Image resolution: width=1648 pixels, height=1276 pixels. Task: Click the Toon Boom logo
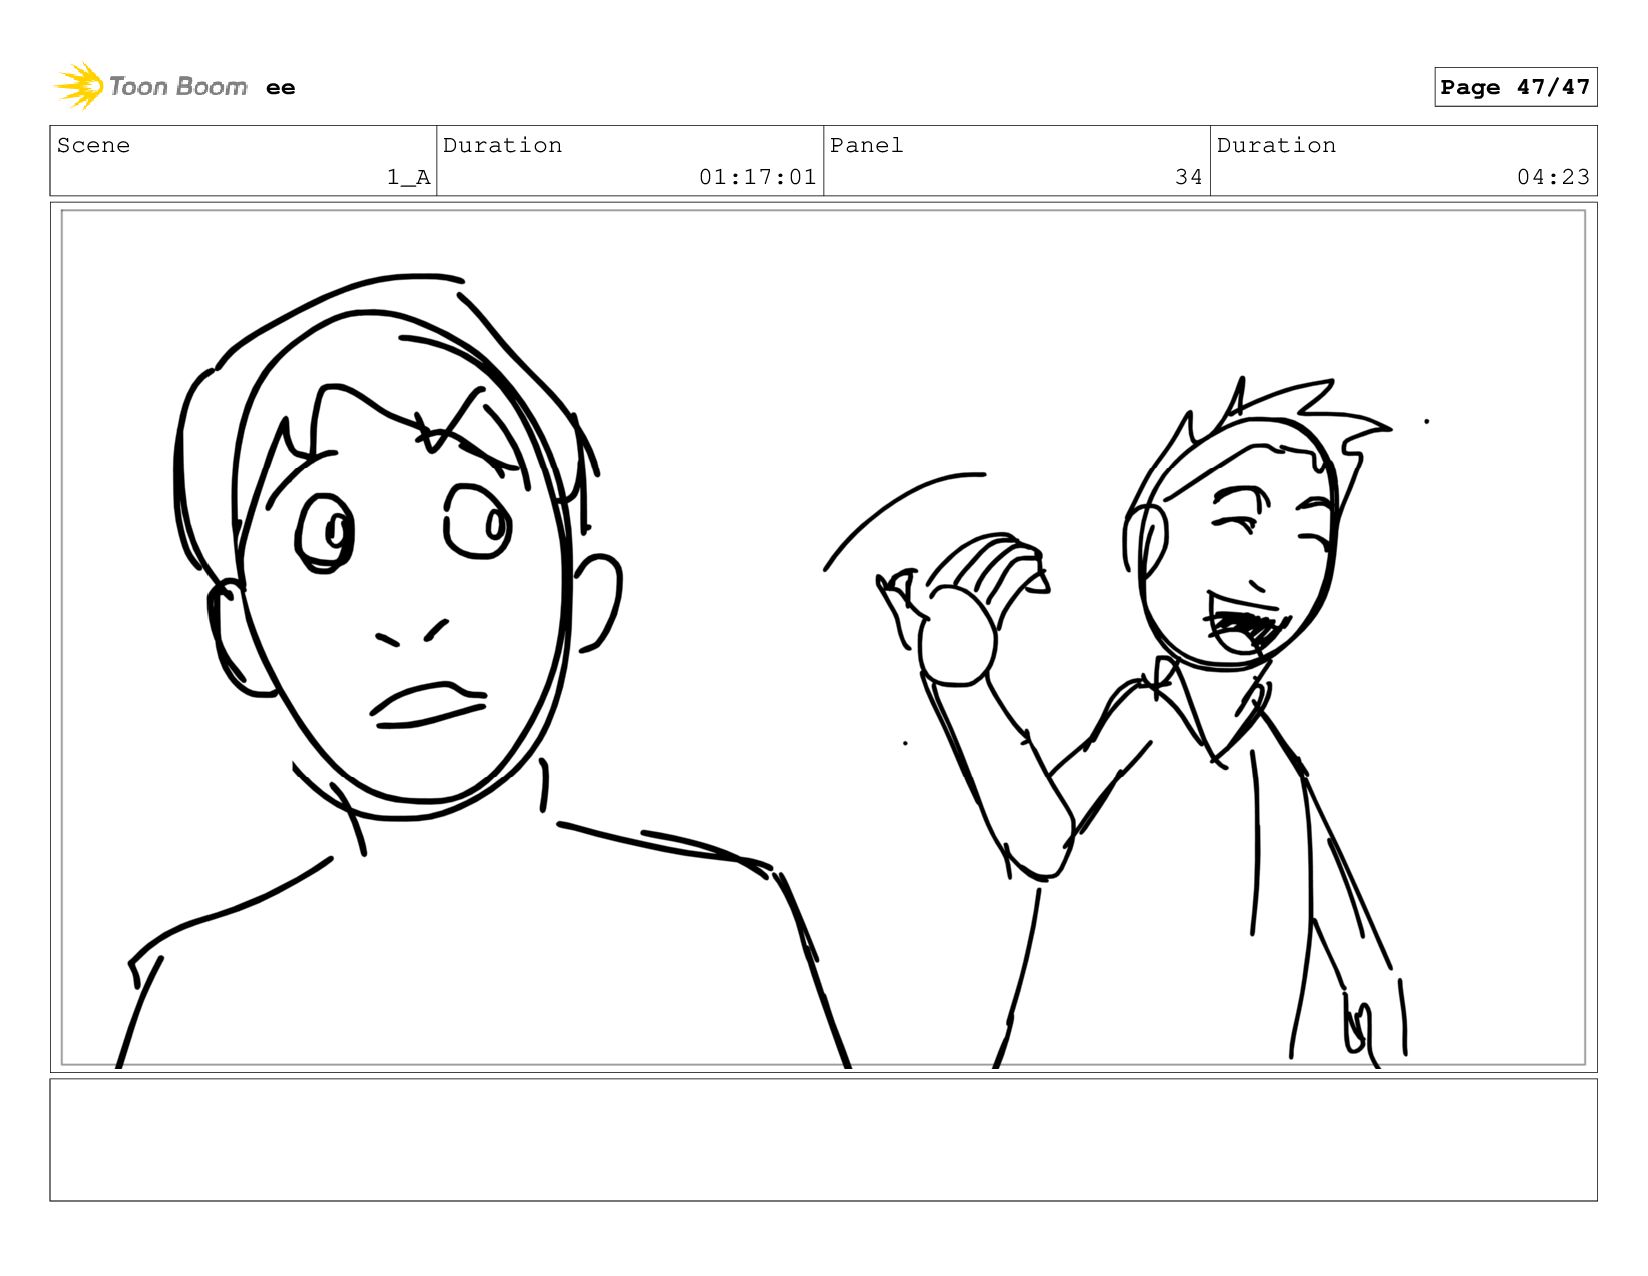click(x=151, y=86)
